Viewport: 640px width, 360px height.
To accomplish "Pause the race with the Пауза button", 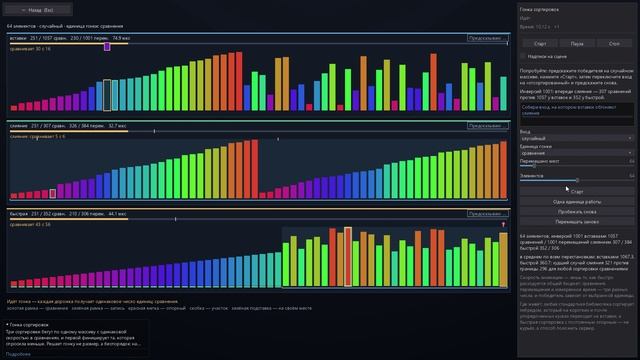I will [577, 43].
